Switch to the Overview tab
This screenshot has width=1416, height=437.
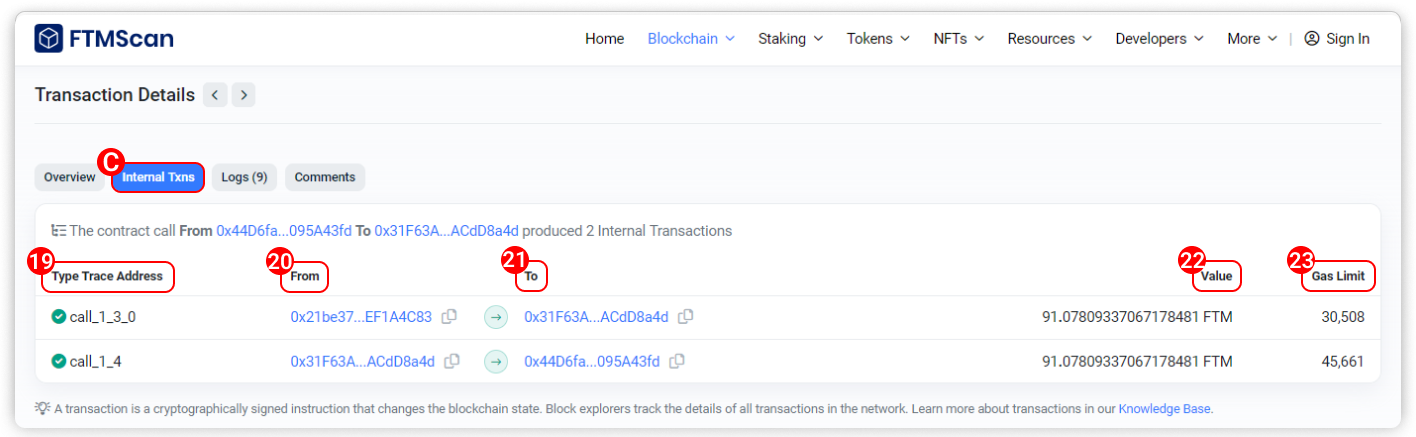[70, 177]
